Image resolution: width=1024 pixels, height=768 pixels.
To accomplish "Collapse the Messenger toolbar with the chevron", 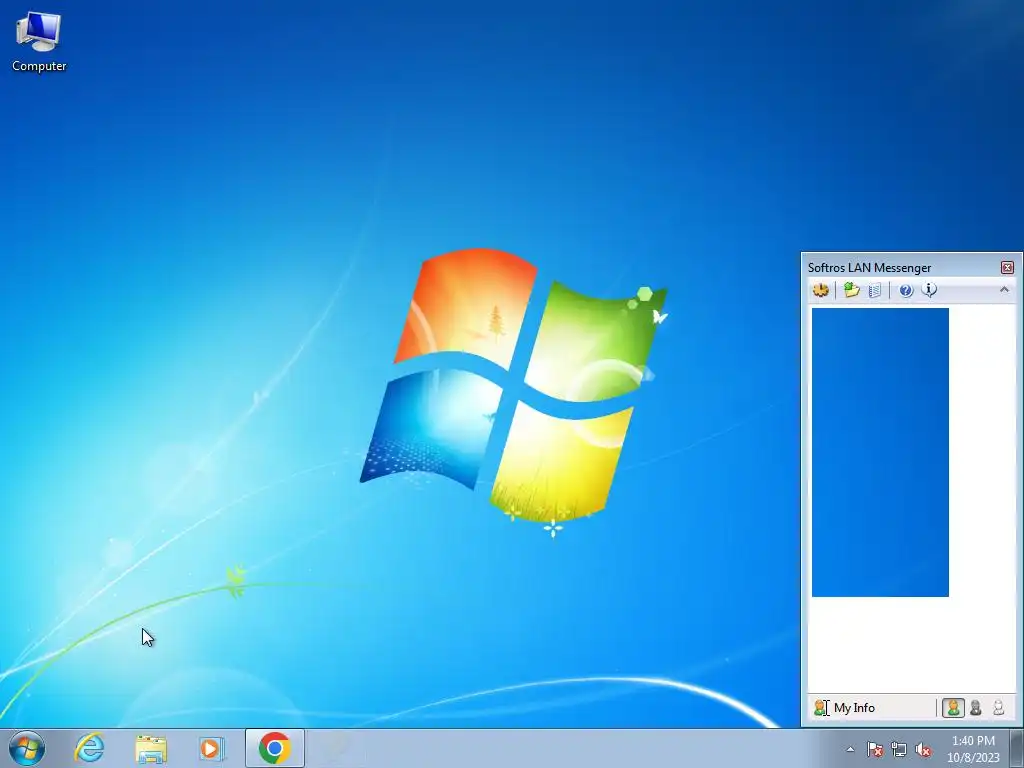I will pos(1004,289).
